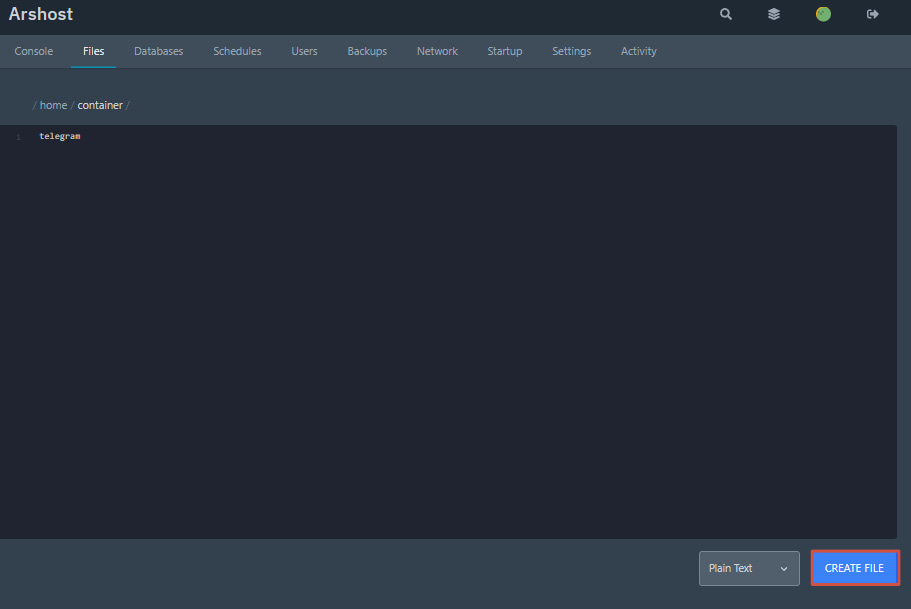The height and width of the screenshot is (609, 911).
Task: Navigate to home in breadcrumb path
Action: (53, 105)
